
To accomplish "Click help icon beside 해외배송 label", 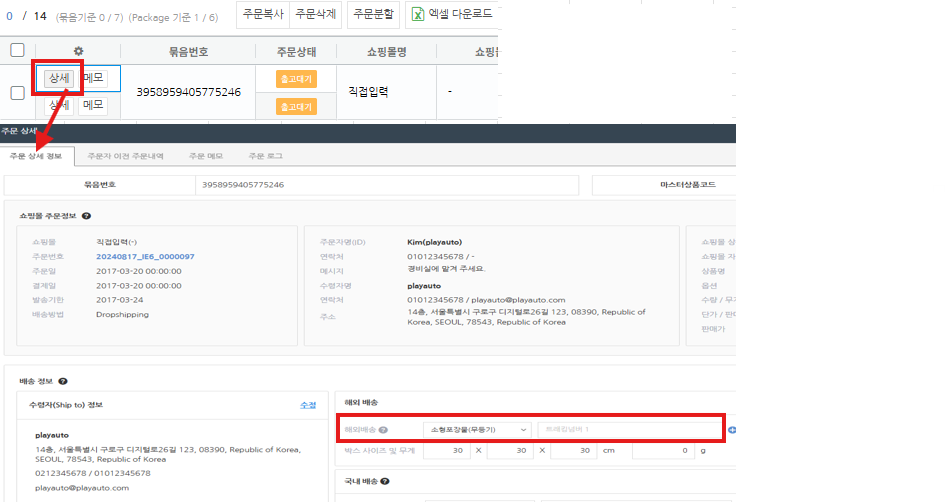I will [x=383, y=430].
